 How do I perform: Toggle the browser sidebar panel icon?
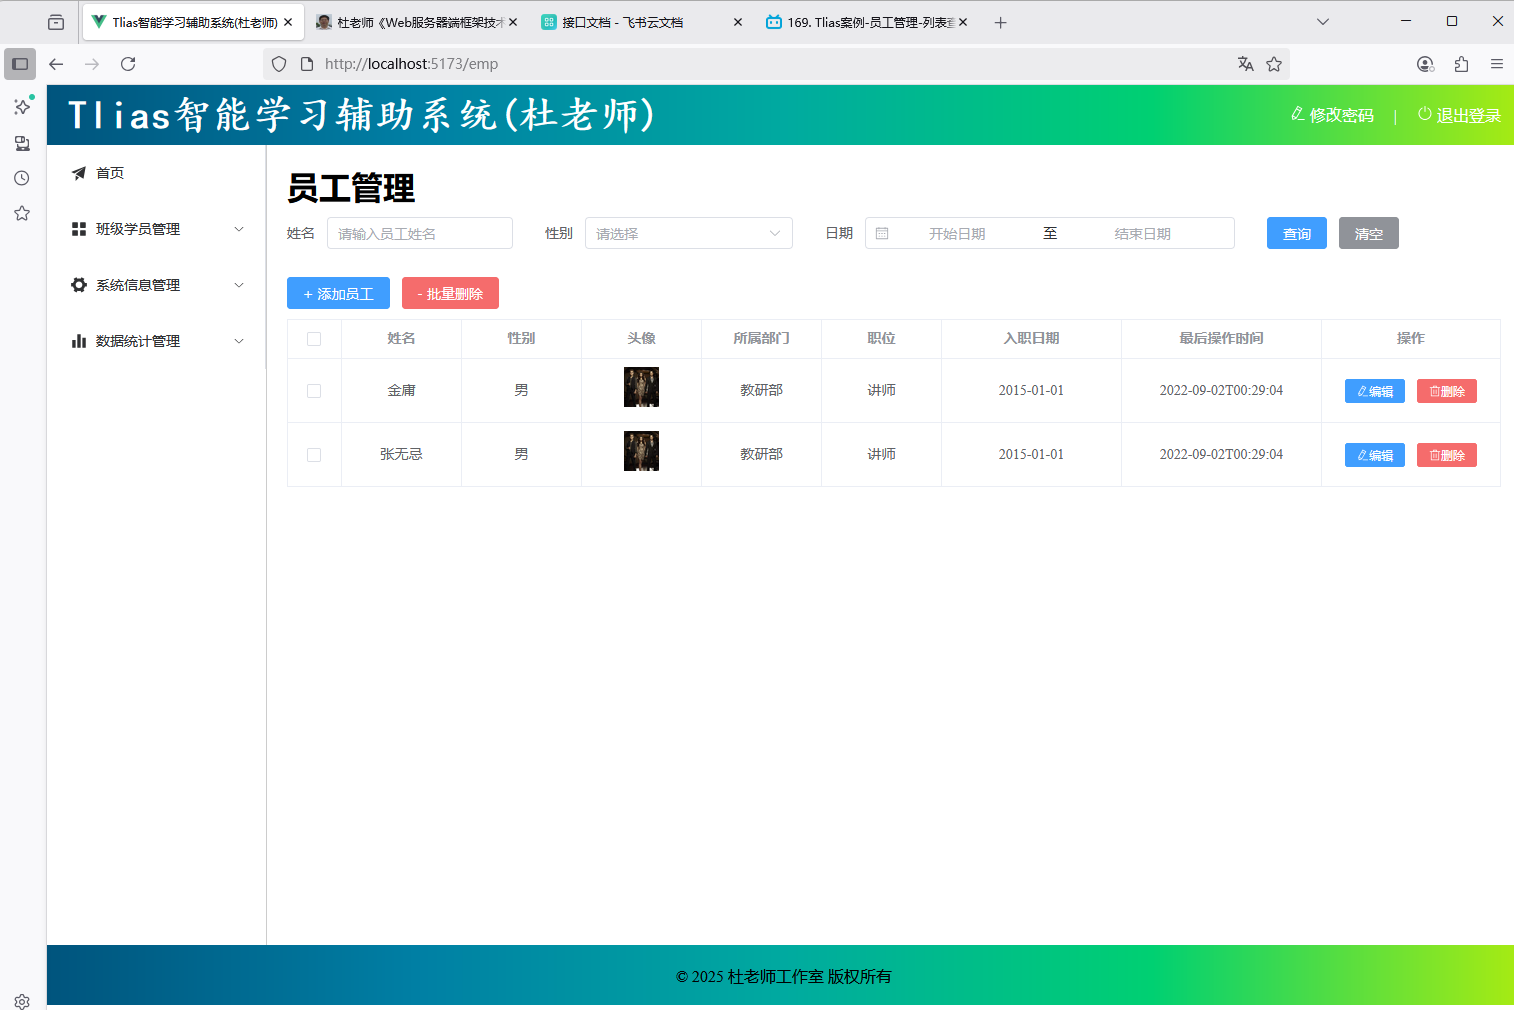click(20, 64)
